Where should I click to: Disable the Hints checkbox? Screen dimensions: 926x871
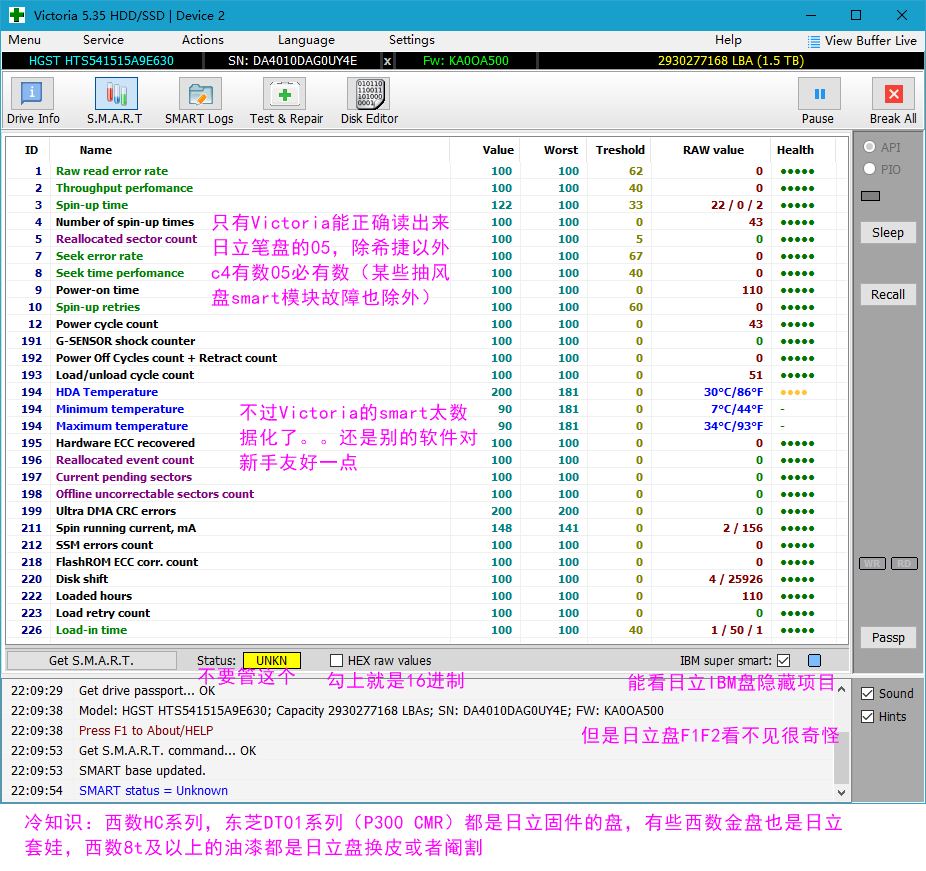[x=868, y=716]
